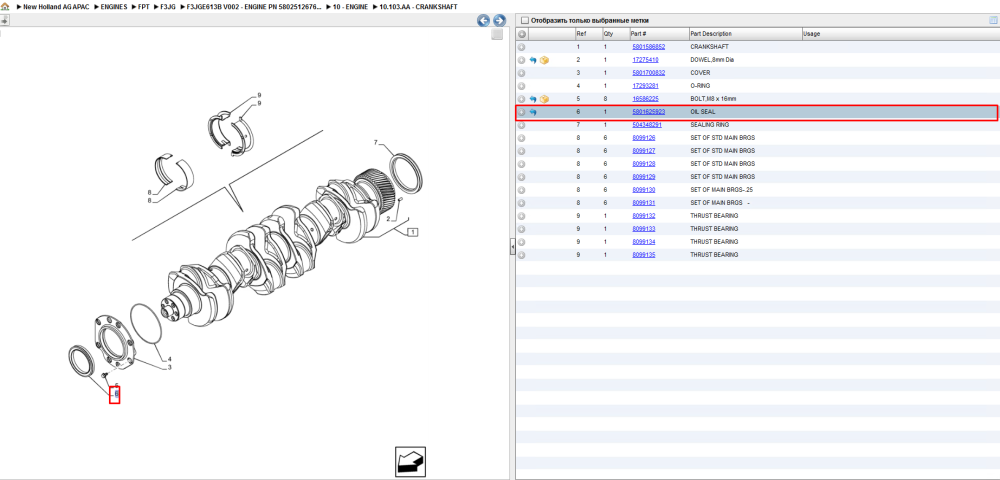Viewport: 1000px width, 480px height.
Task: Click the add icon in the COVER row
Action: (522, 73)
